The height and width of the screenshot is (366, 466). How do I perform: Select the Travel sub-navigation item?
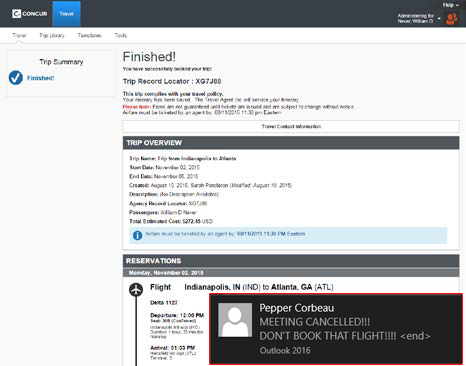[19, 35]
